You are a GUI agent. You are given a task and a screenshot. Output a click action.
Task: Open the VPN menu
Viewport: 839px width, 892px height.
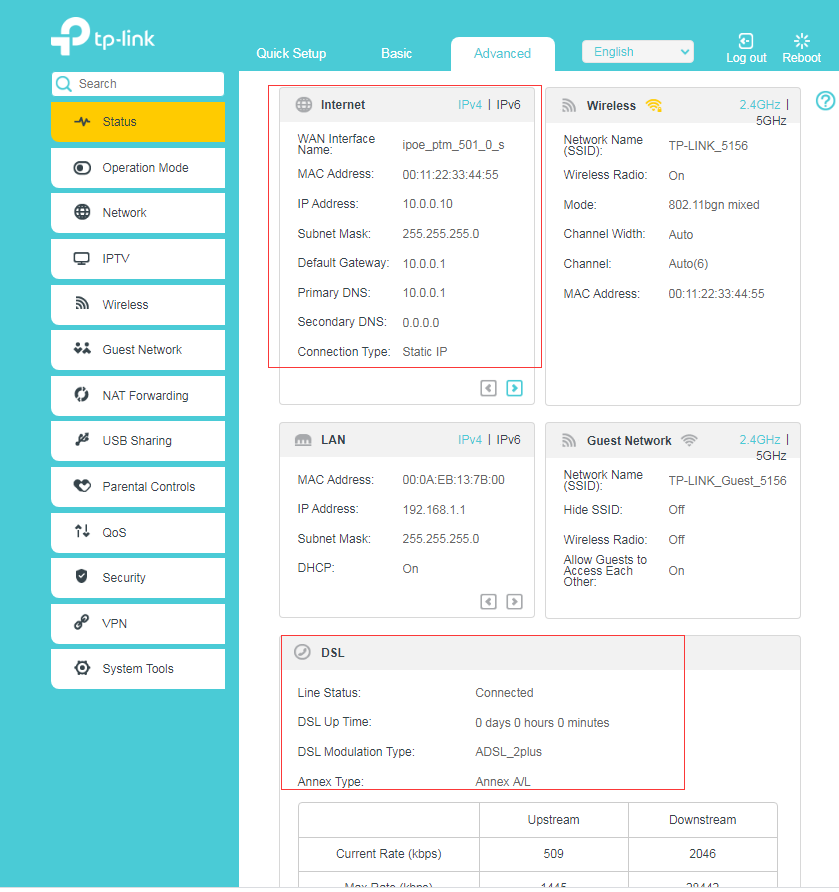[138, 623]
